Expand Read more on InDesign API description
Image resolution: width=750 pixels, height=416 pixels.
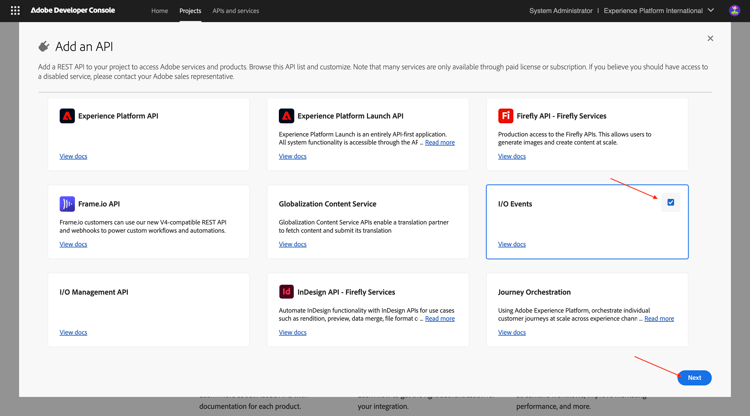pyautogui.click(x=439, y=319)
